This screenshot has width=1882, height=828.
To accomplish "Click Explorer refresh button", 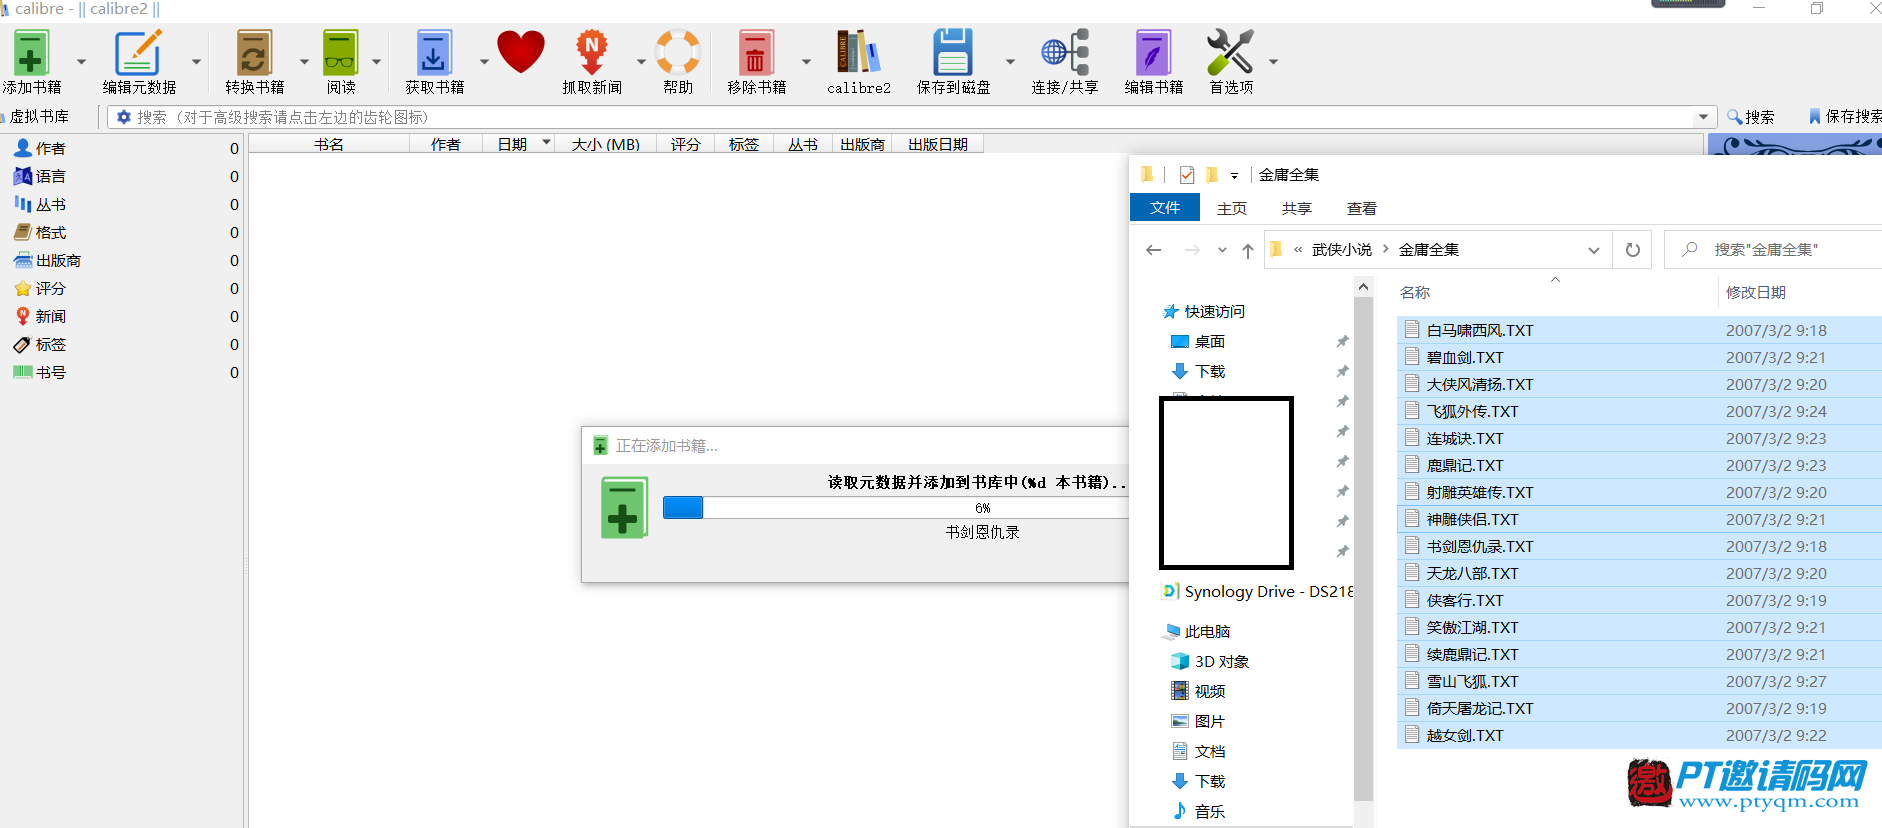I will pyautogui.click(x=1633, y=250).
